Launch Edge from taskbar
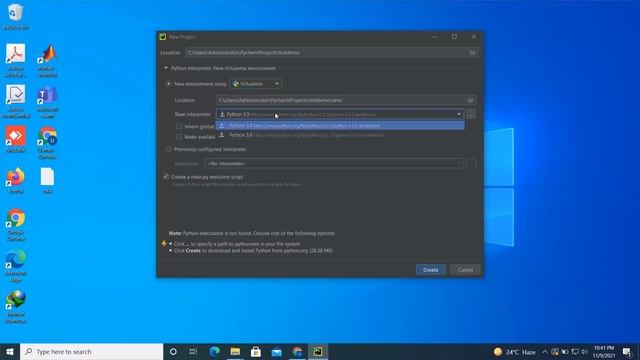 point(215,351)
